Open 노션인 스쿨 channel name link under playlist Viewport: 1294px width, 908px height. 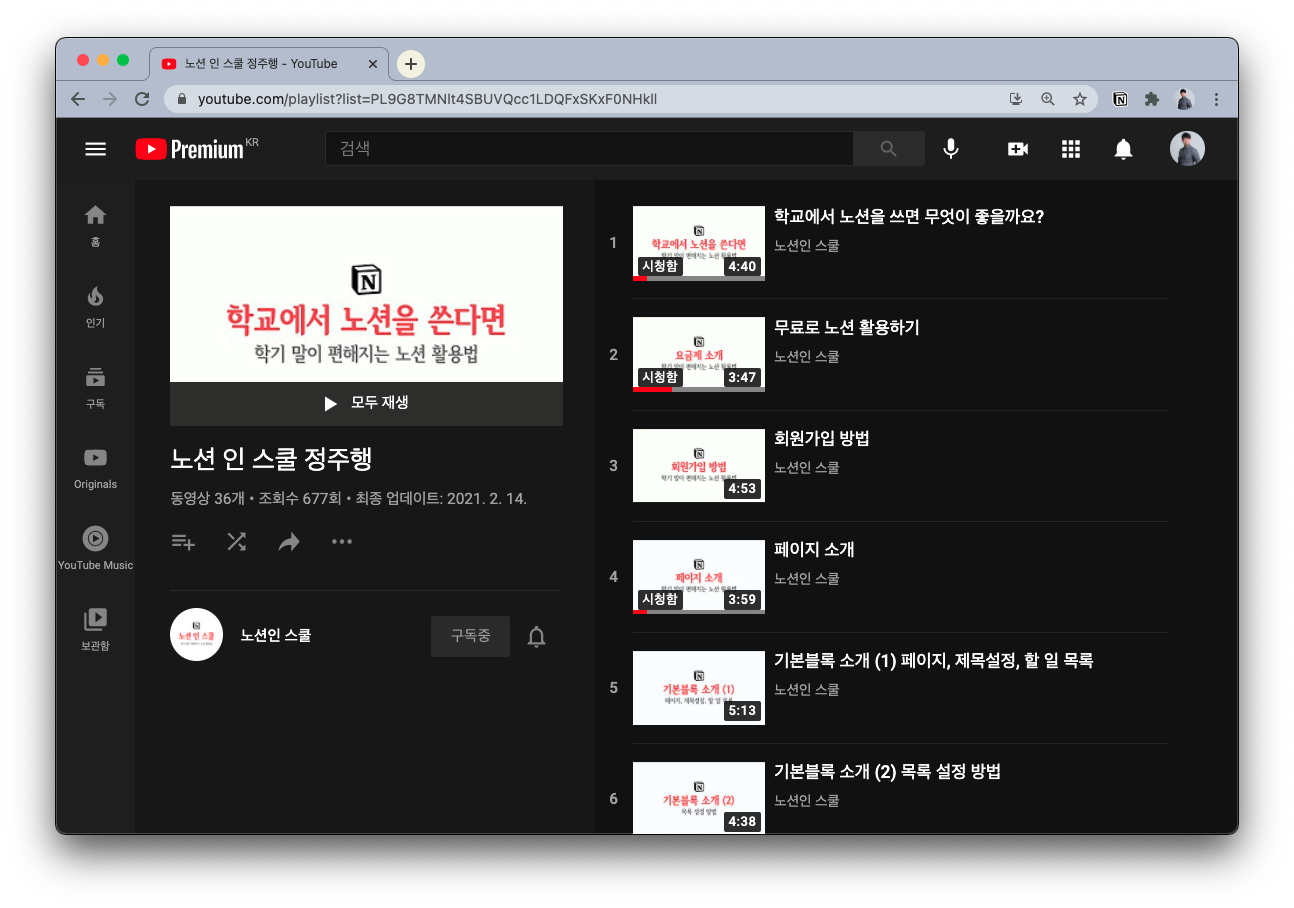(276, 635)
